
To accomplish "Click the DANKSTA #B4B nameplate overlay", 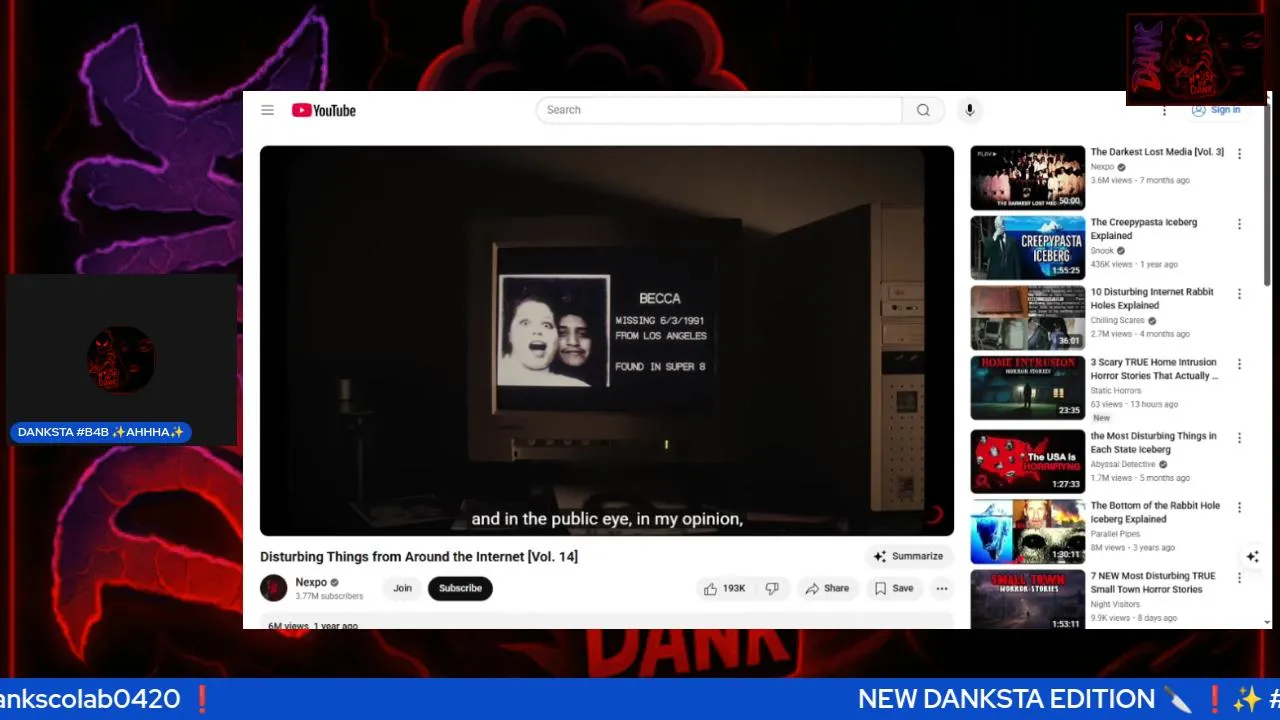I will 101,432.
